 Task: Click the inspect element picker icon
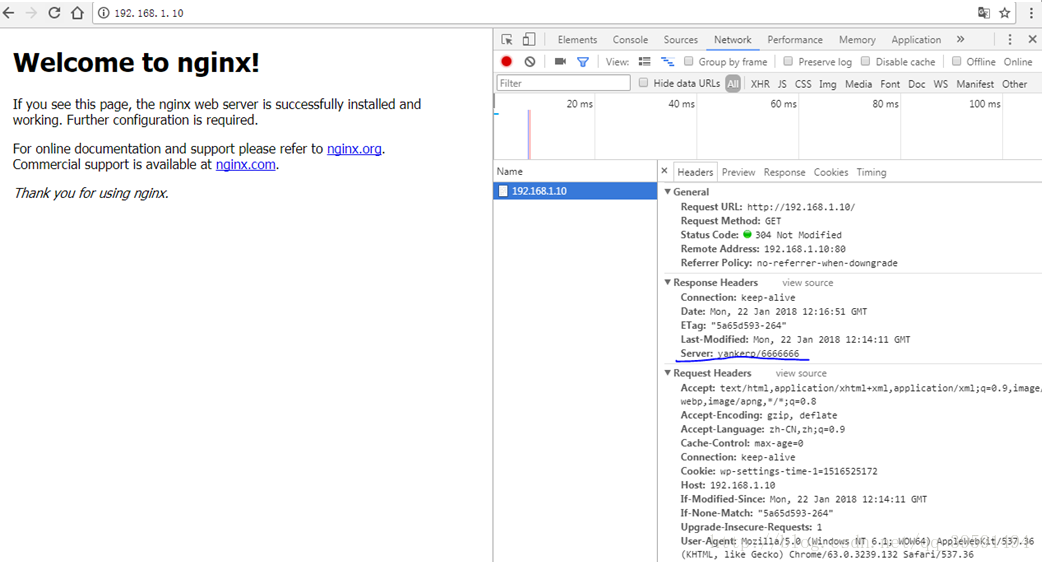click(507, 40)
